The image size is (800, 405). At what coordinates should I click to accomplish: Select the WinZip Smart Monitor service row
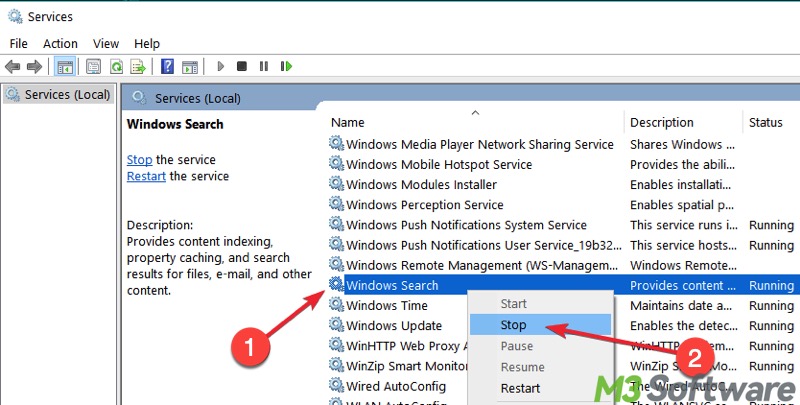(407, 366)
